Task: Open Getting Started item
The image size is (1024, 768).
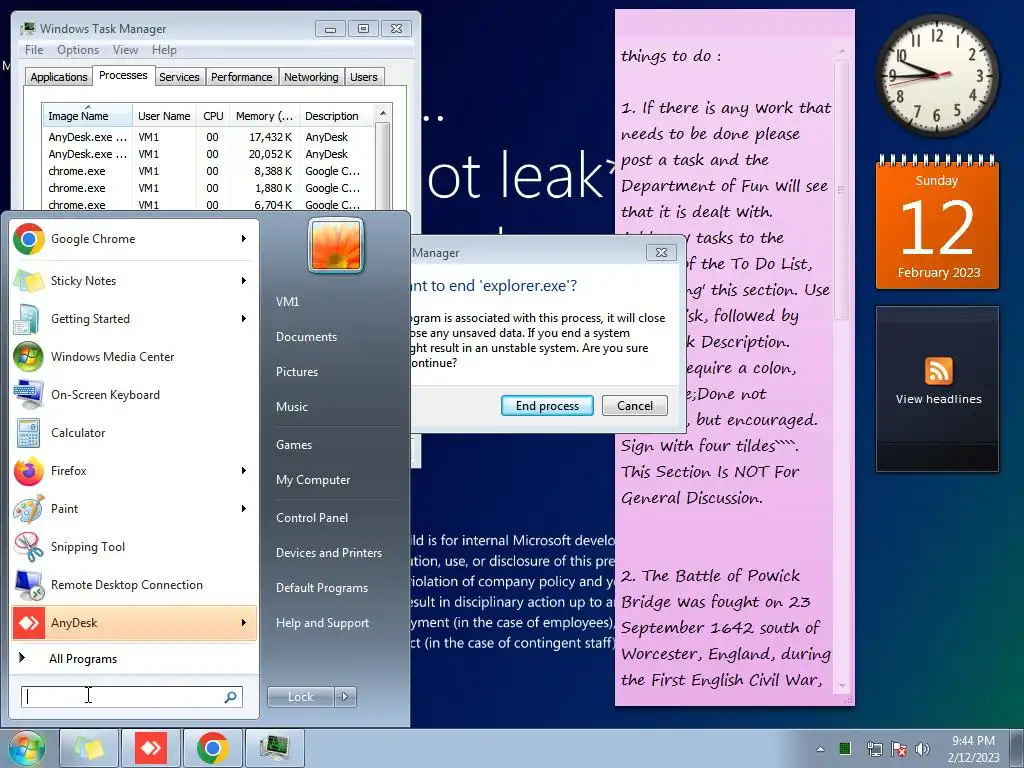Action: coord(134,319)
